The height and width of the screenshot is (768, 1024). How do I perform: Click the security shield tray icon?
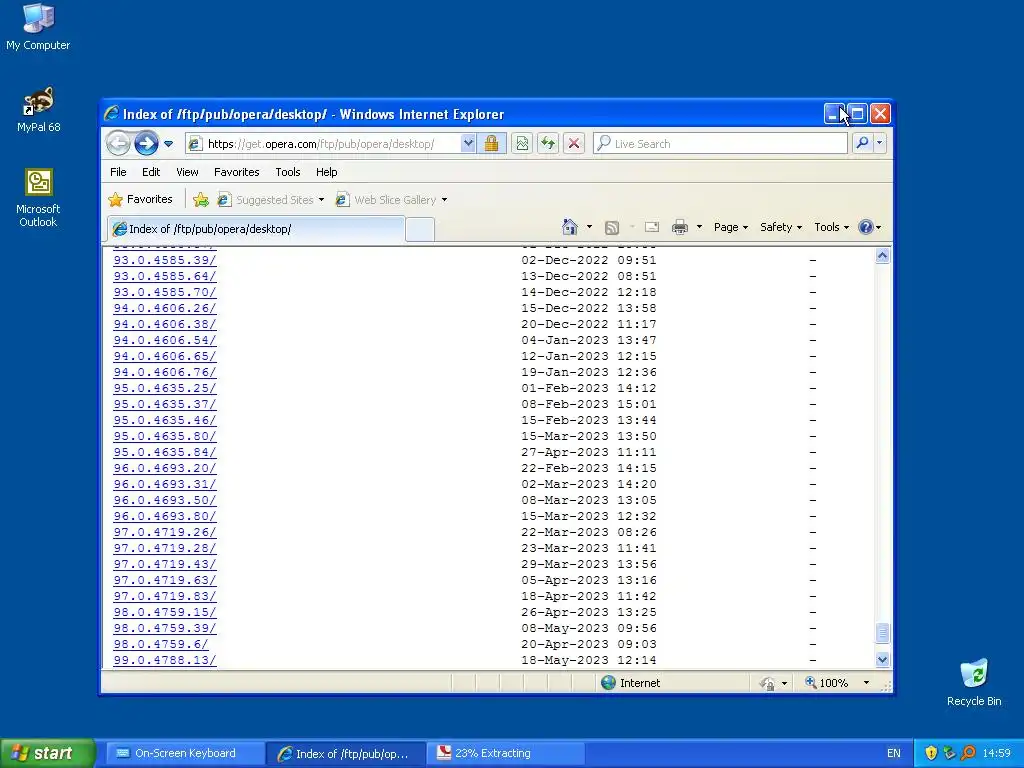coord(931,753)
